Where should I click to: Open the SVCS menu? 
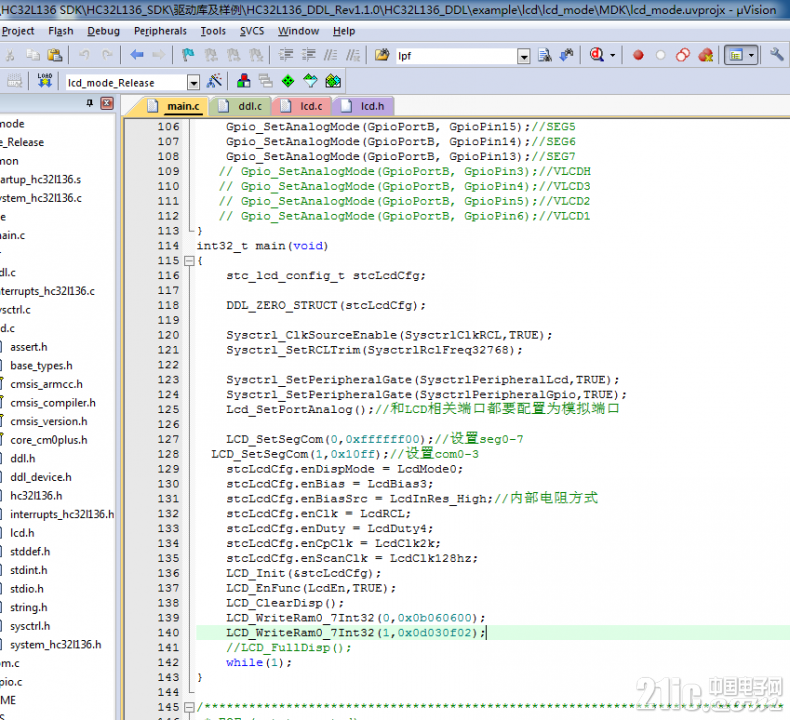click(252, 31)
